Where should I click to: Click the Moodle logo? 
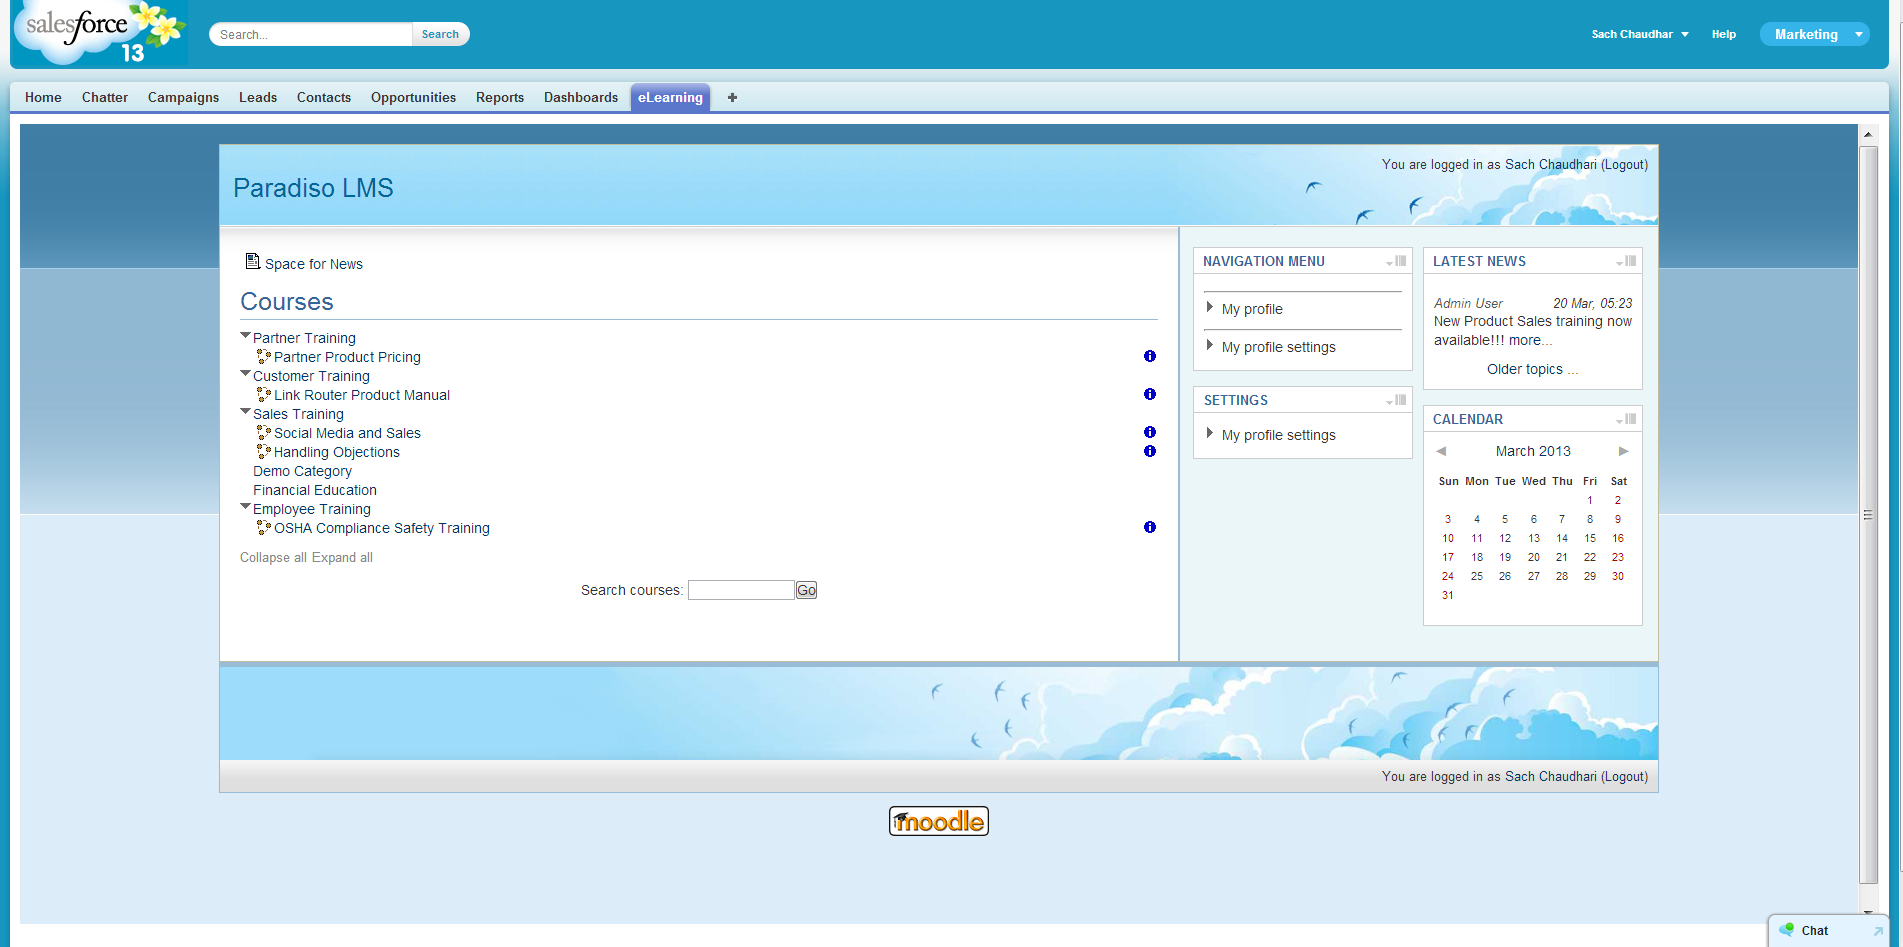tap(938, 821)
